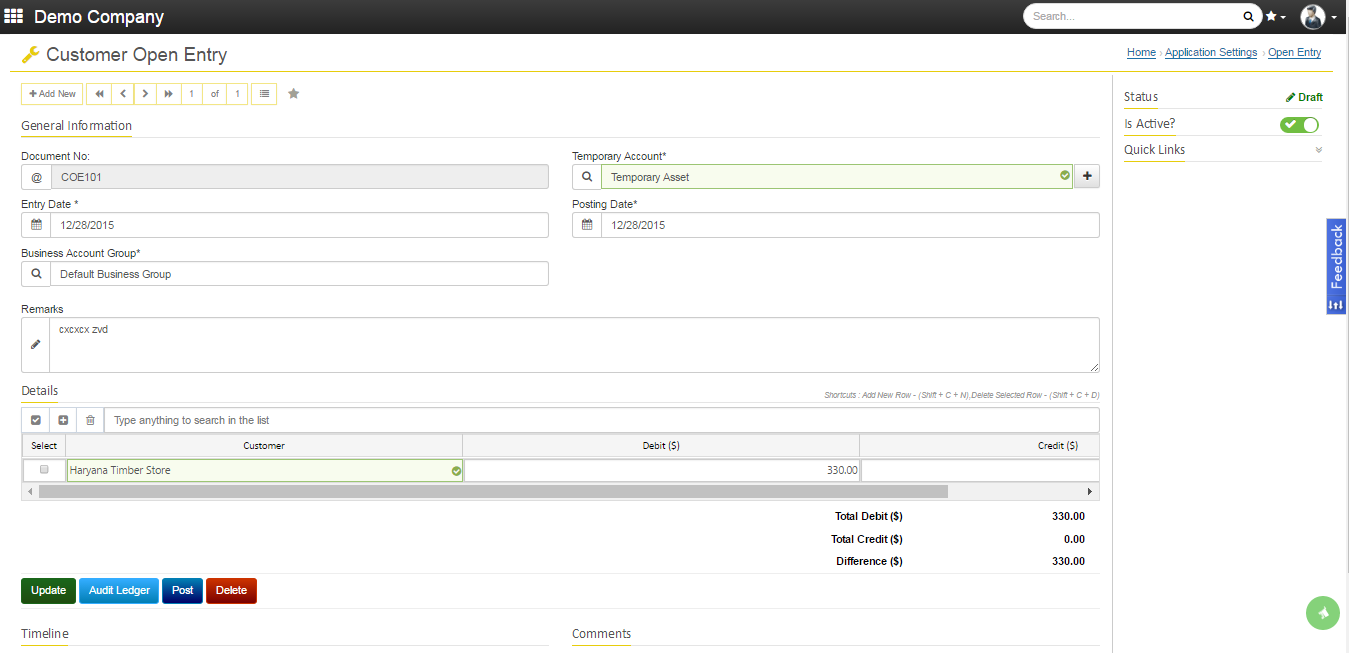Click the grid horizontal scrollbar thumb
This screenshot has width=1349, height=653.
pos(493,492)
